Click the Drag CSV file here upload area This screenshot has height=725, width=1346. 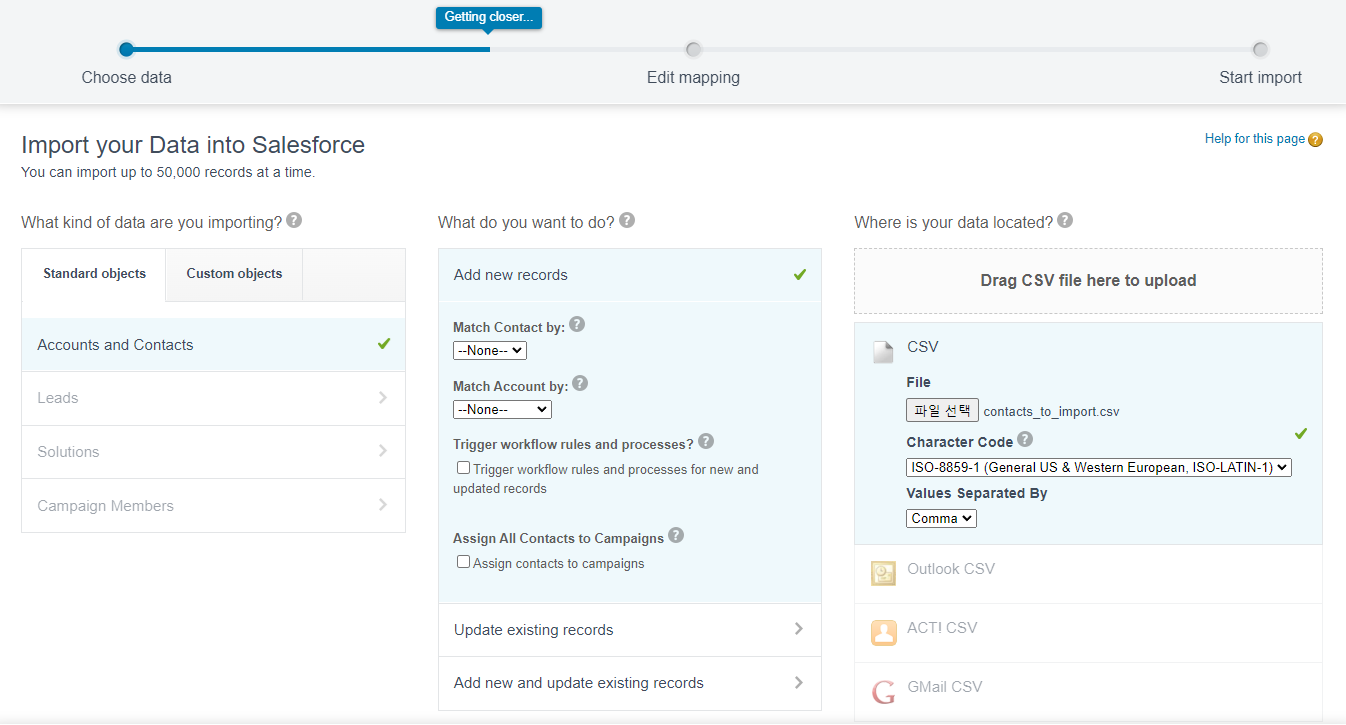(1088, 281)
